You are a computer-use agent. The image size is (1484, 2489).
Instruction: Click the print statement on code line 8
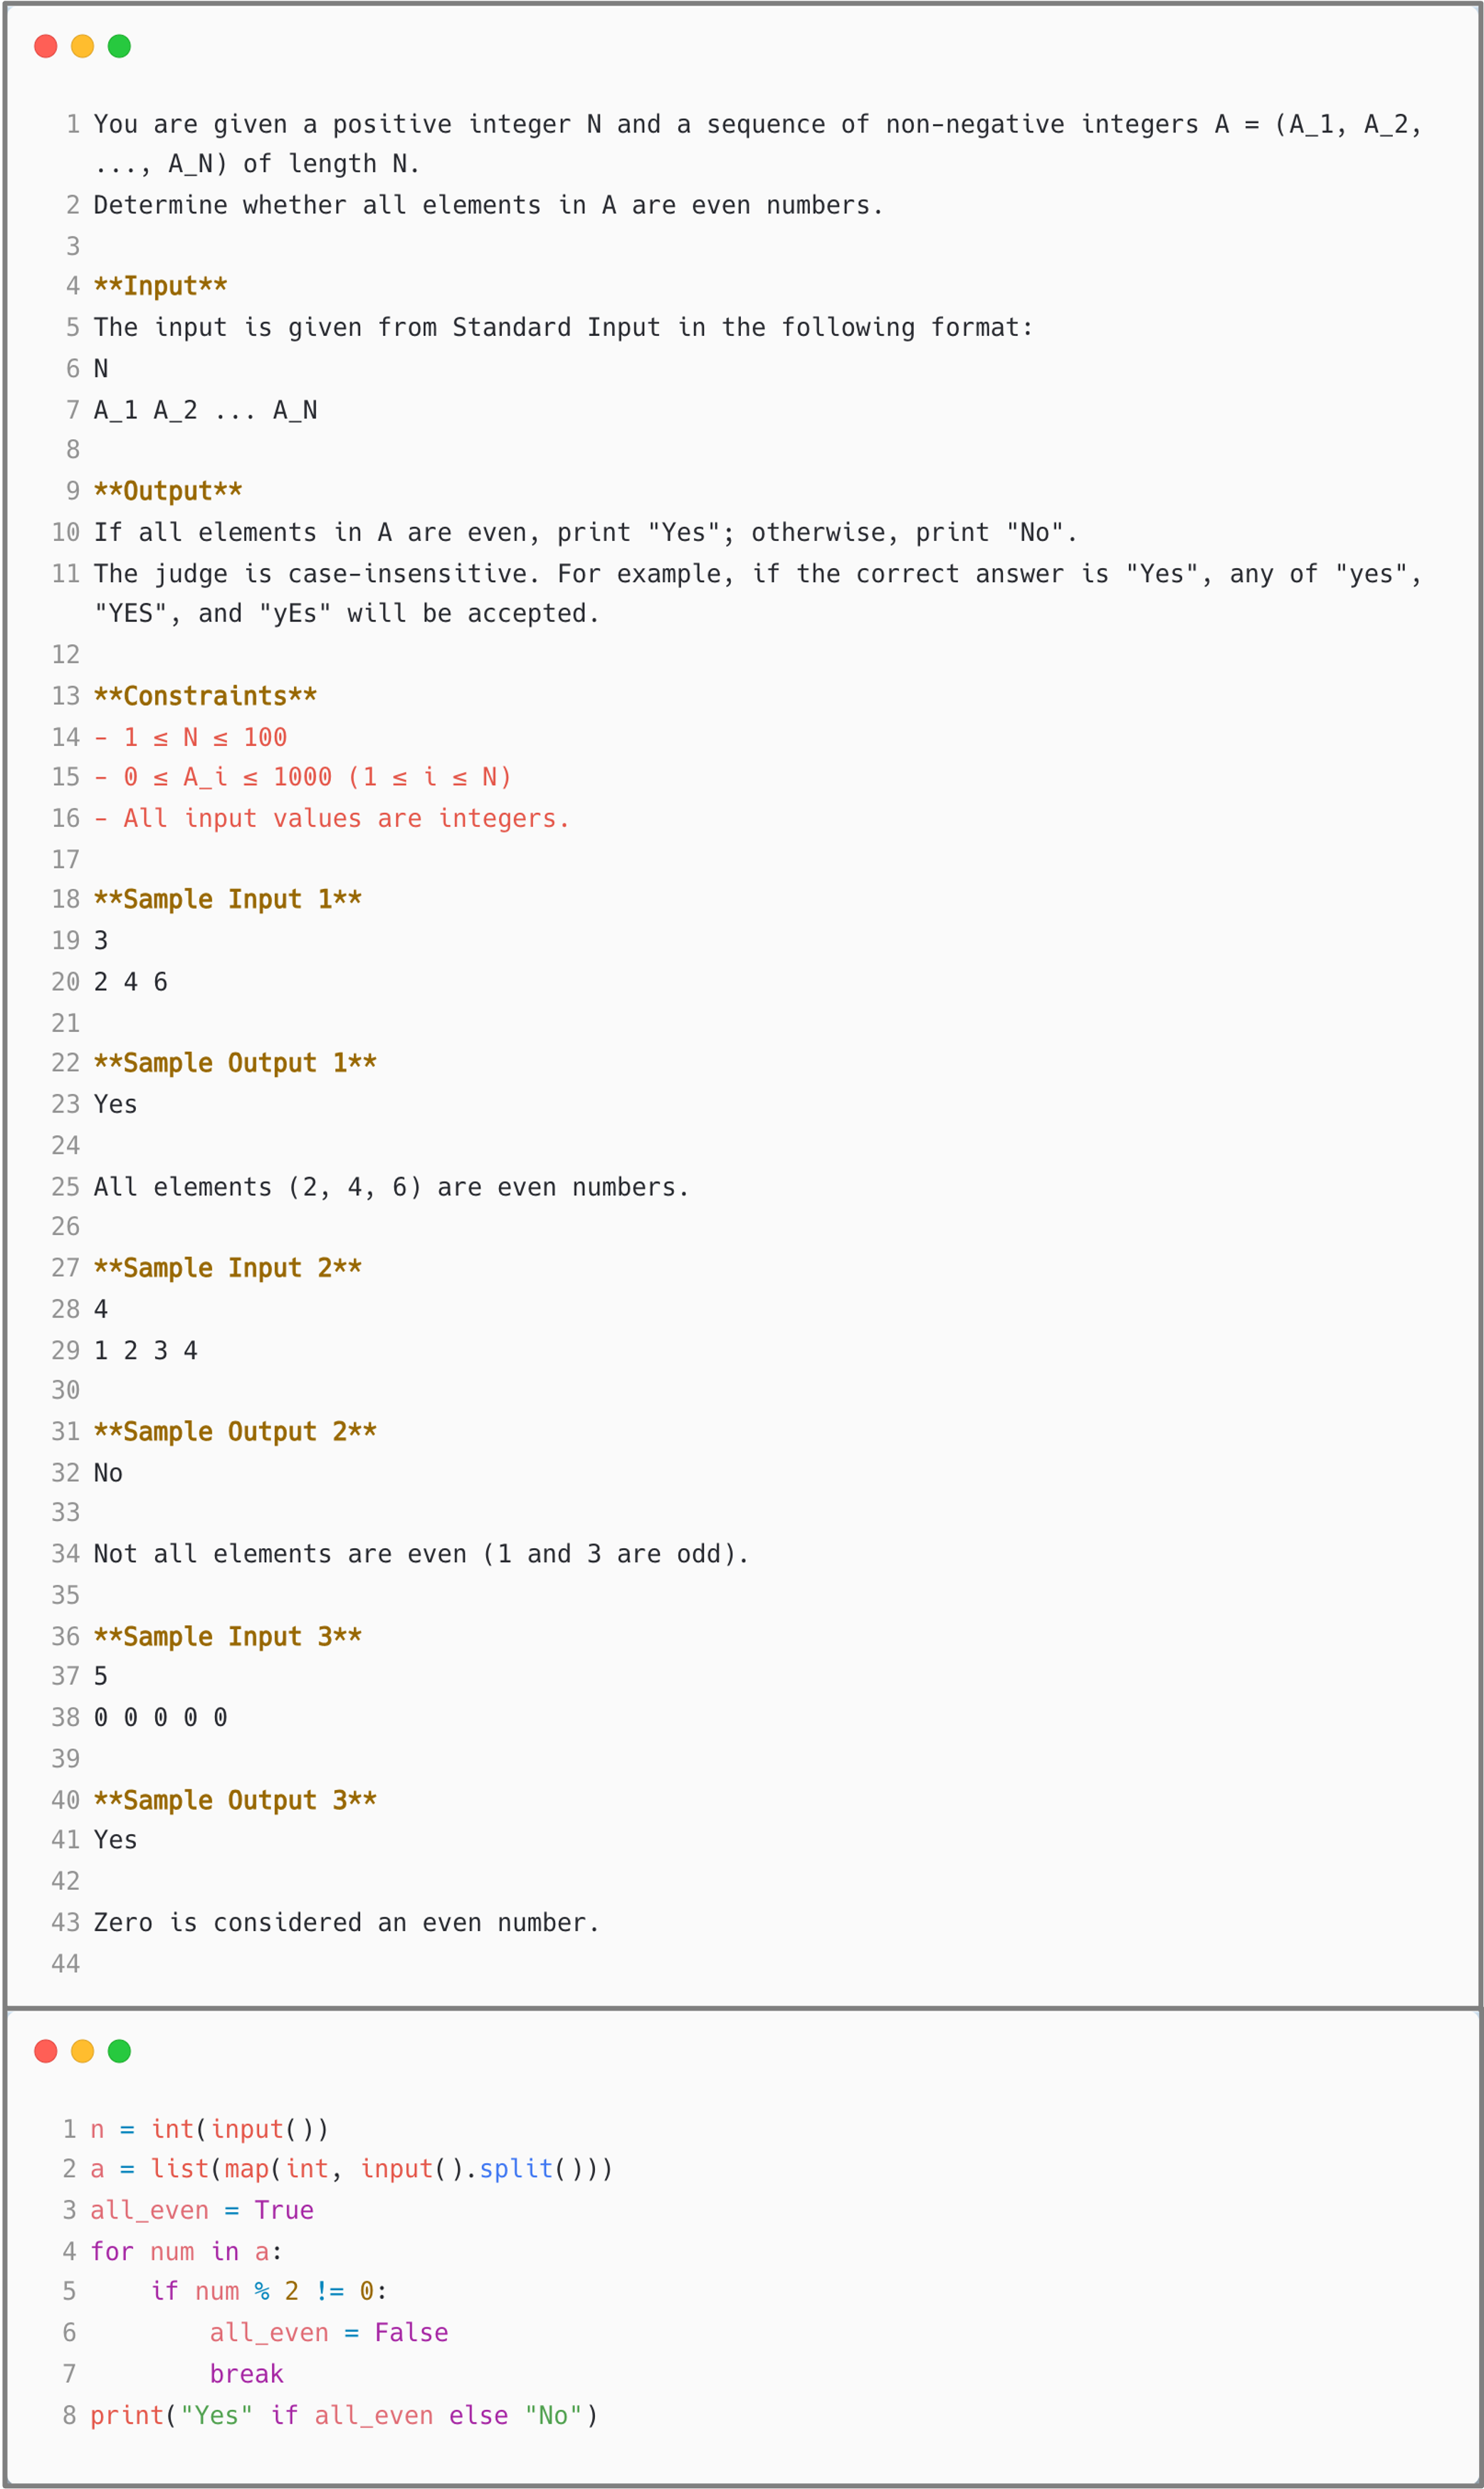click(x=344, y=2415)
